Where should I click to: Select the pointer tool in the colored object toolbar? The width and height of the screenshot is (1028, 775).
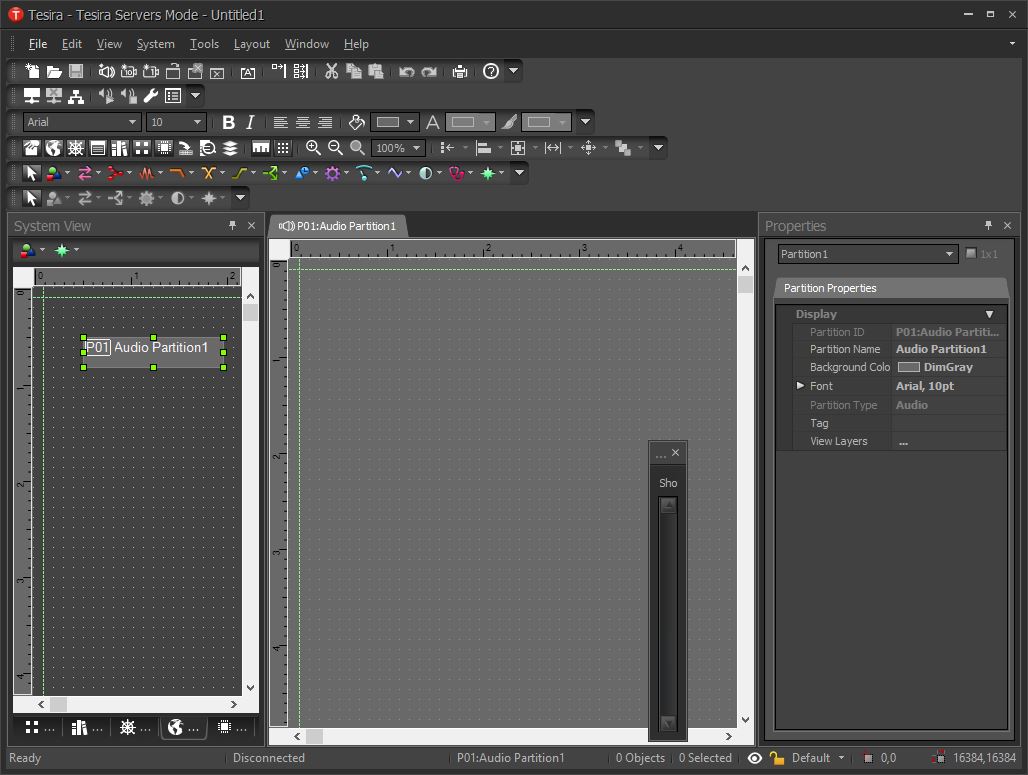click(x=31, y=172)
